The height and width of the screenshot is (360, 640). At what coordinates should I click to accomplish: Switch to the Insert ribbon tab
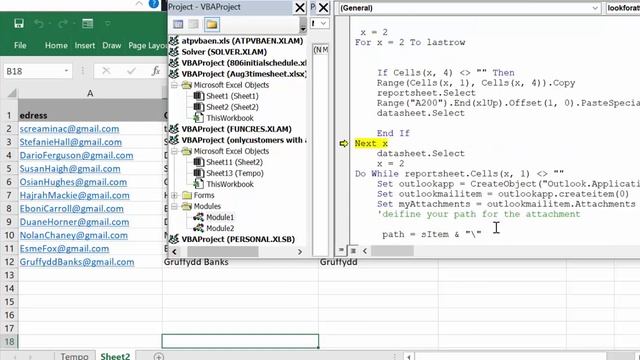[84, 45]
